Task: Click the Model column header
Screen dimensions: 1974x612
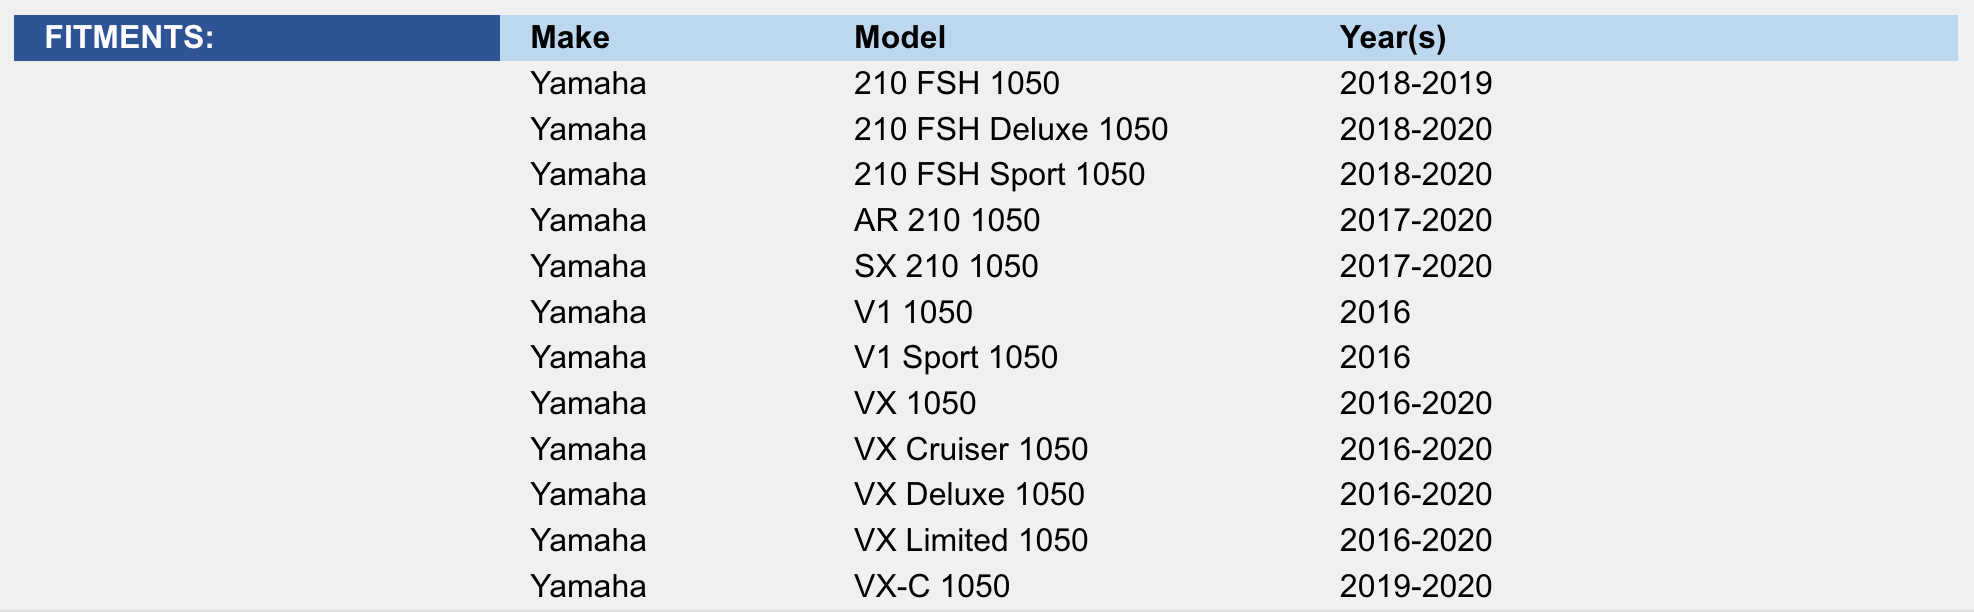Action: click(899, 38)
